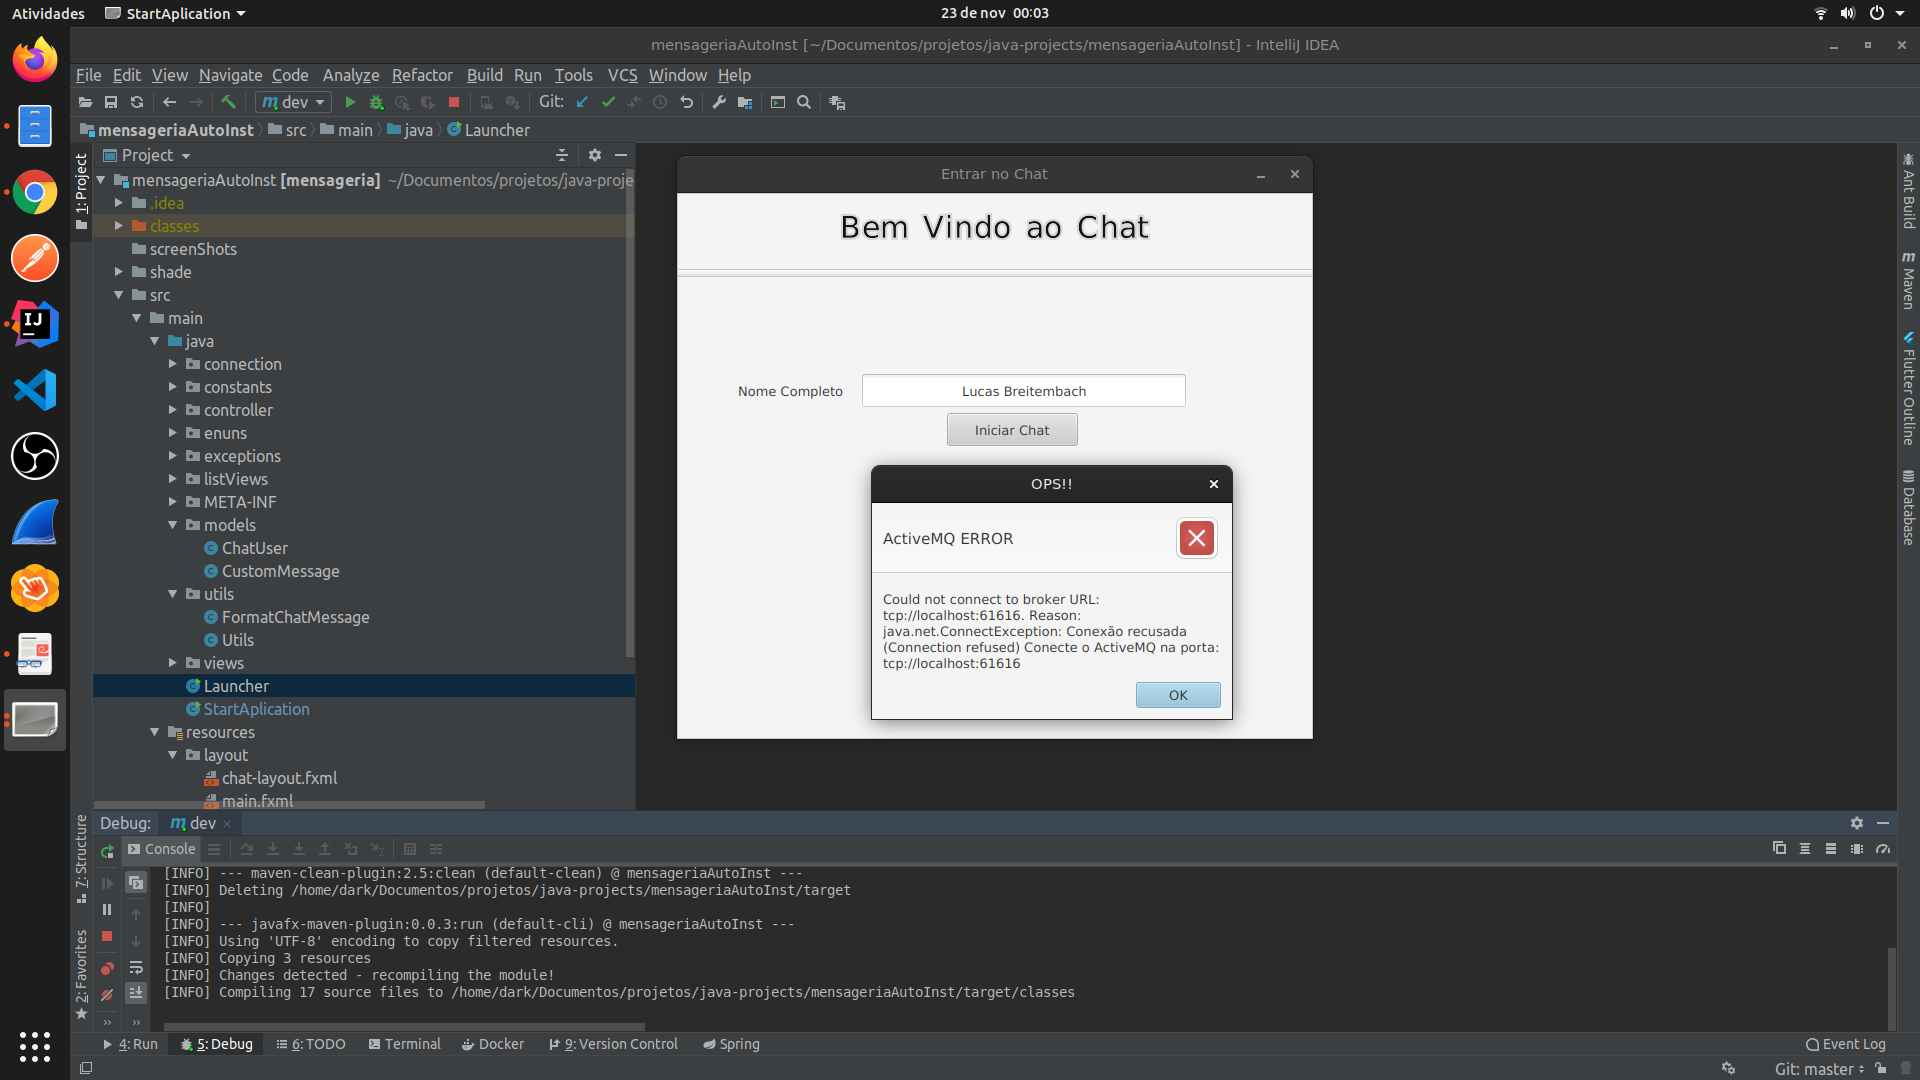The width and height of the screenshot is (1920, 1080).
Task: Click the Iniciar Chat button
Action: [1012, 430]
